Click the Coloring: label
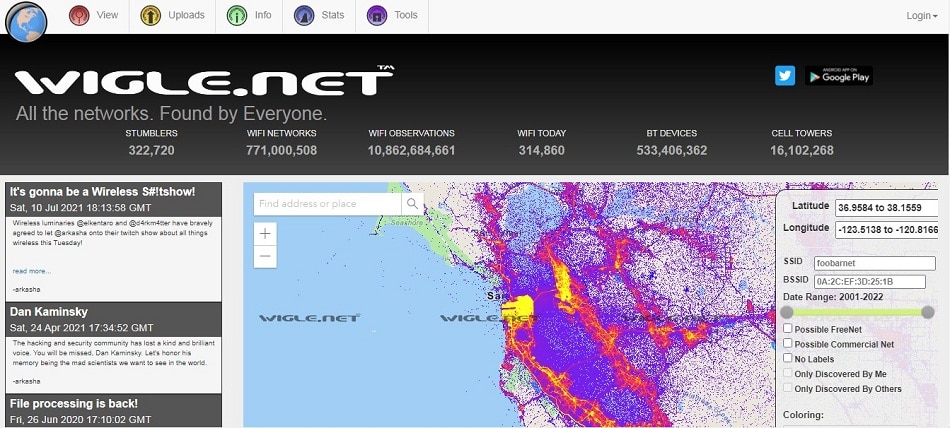The image size is (950, 428). [803, 415]
